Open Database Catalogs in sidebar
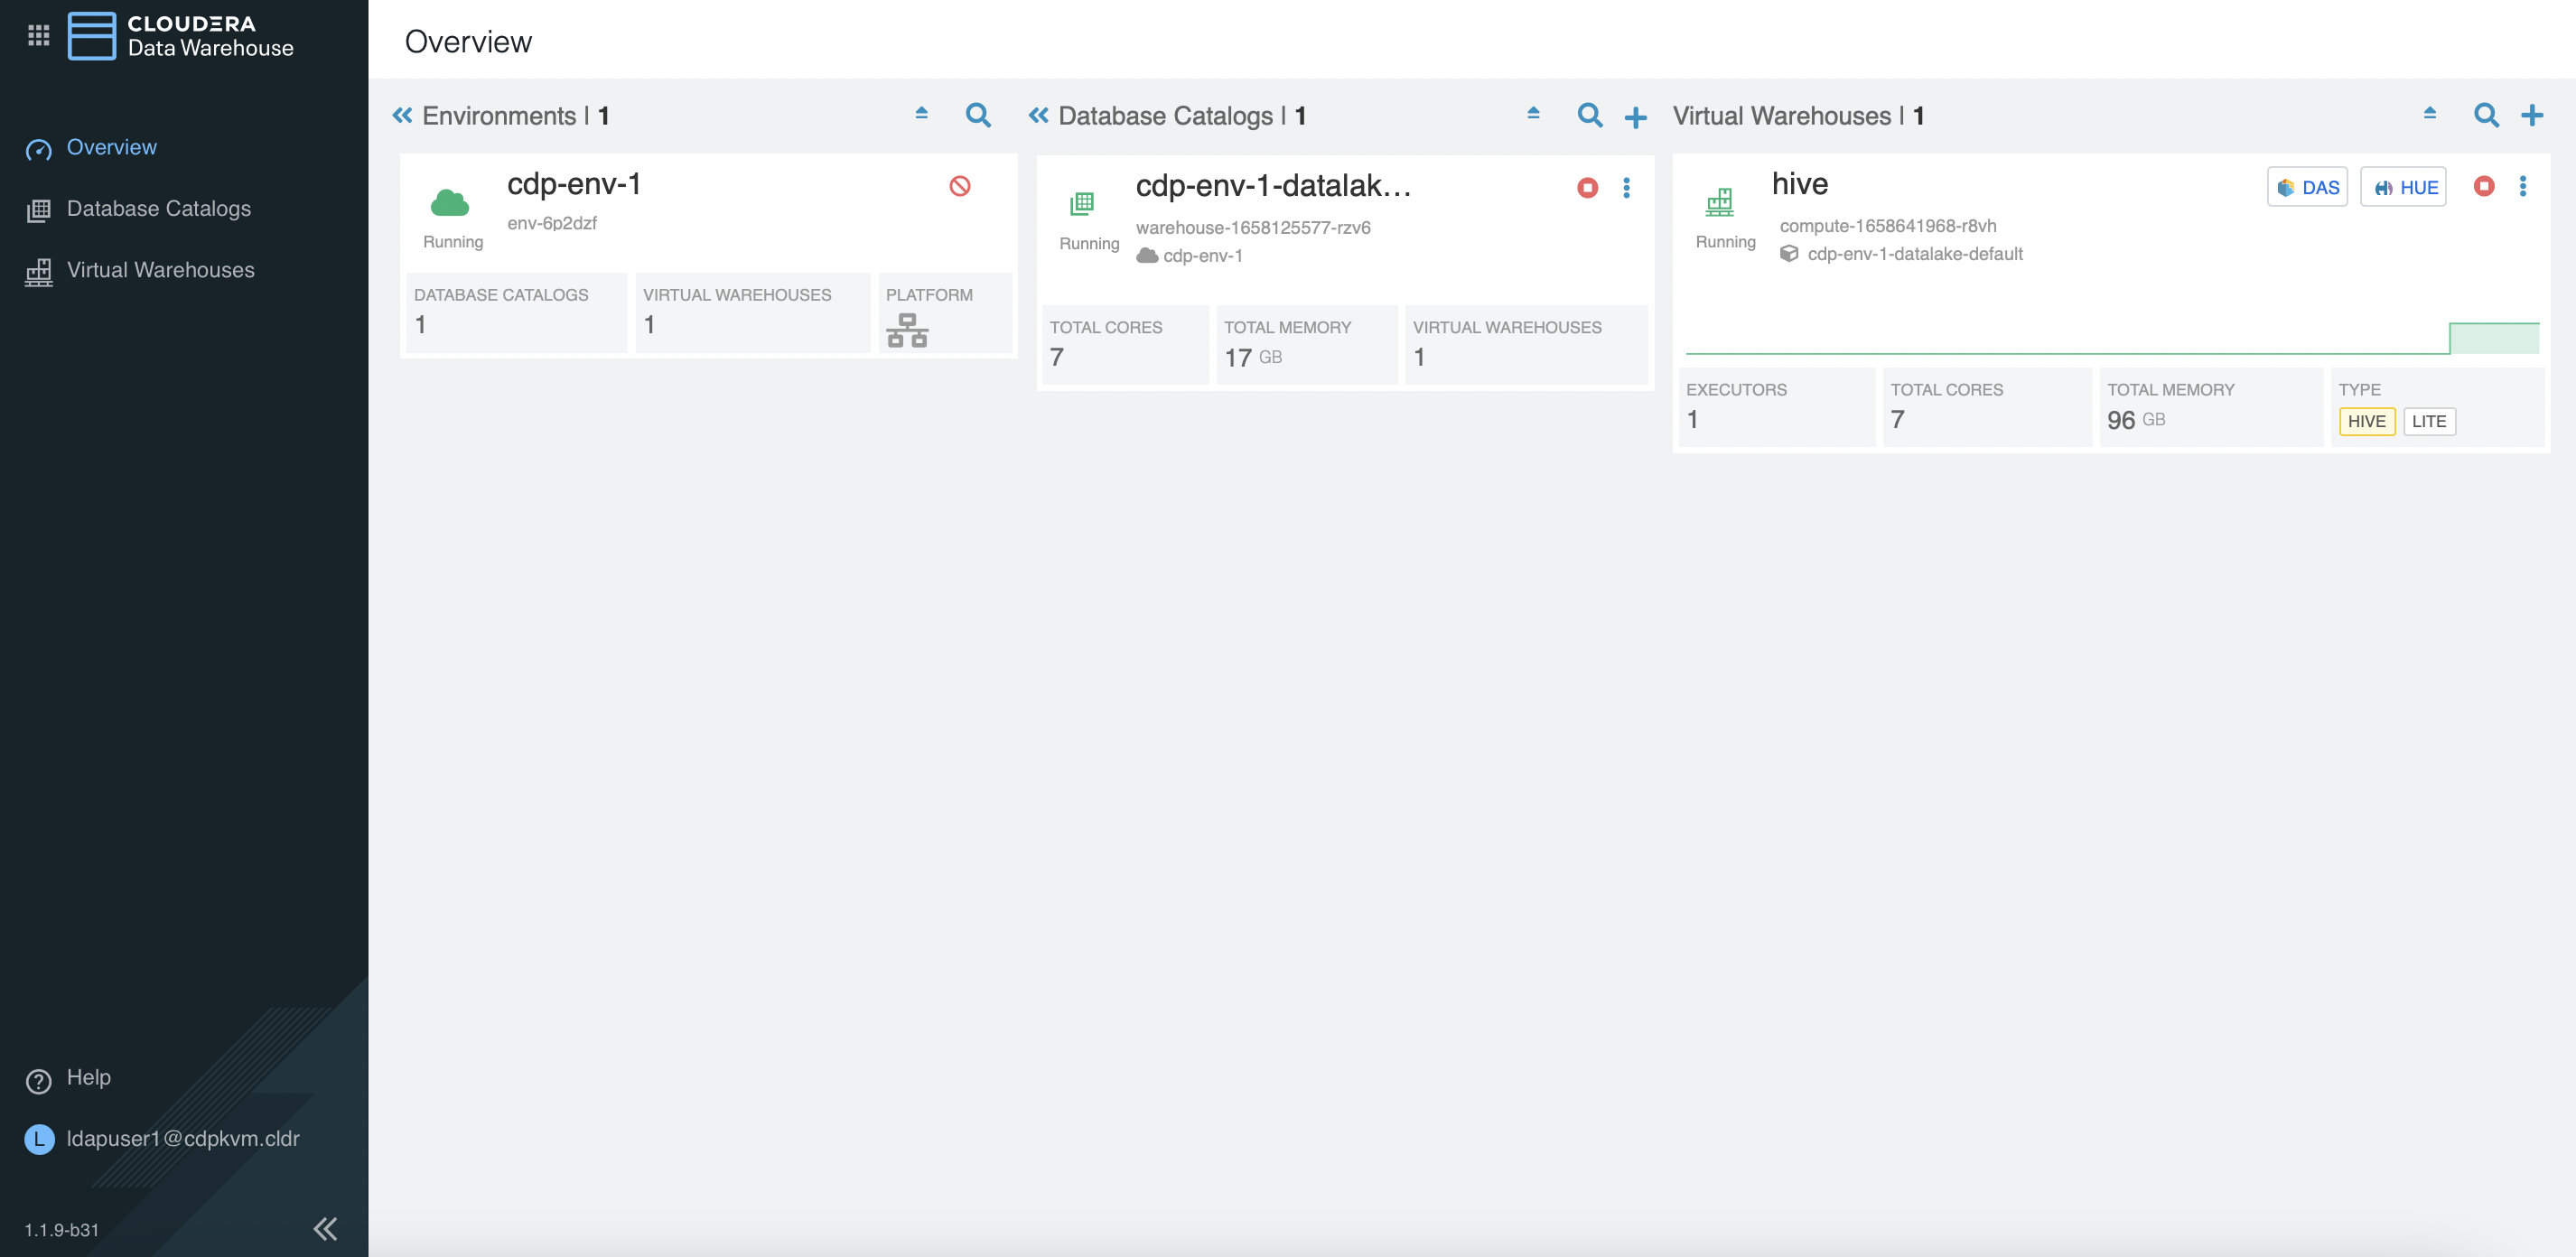 pyautogui.click(x=158, y=209)
